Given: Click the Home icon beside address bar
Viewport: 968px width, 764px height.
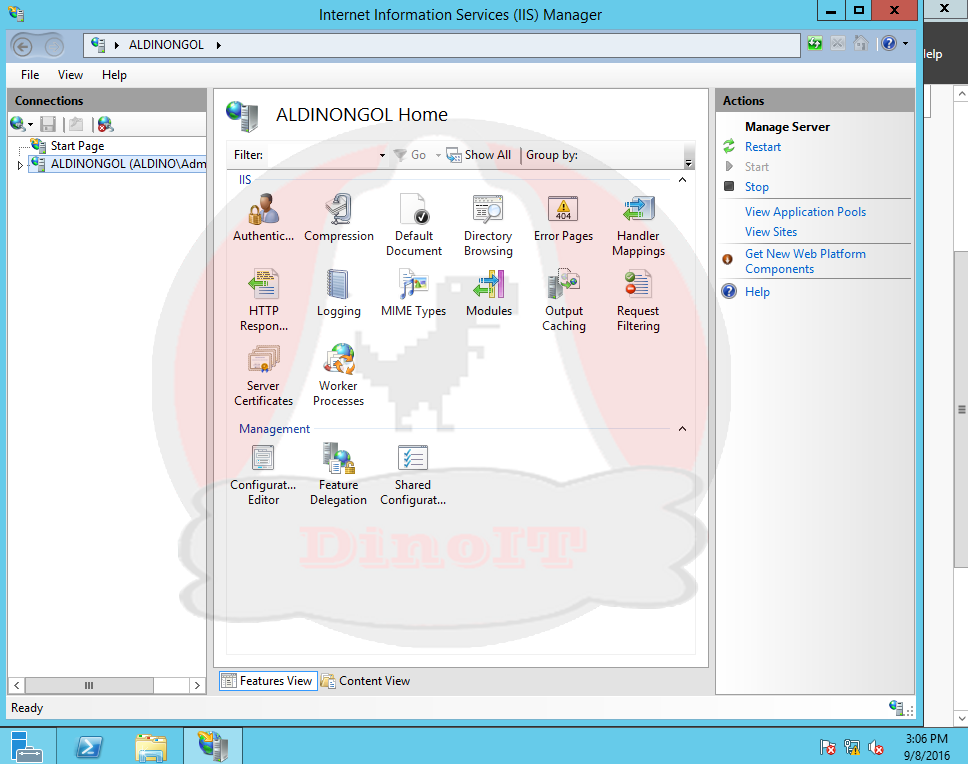Looking at the screenshot, I should pyautogui.click(x=861, y=43).
